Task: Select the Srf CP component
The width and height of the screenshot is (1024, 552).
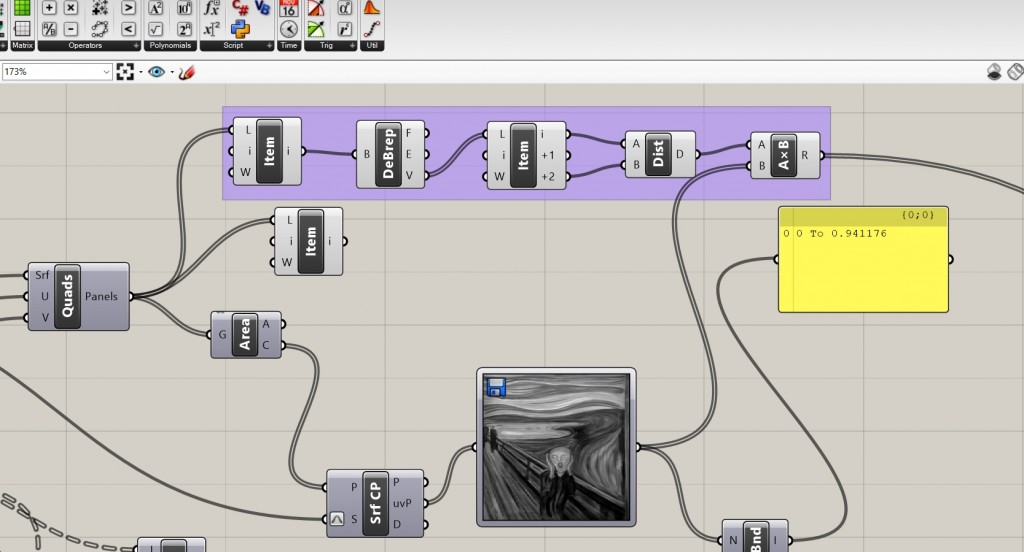Action: (375, 504)
